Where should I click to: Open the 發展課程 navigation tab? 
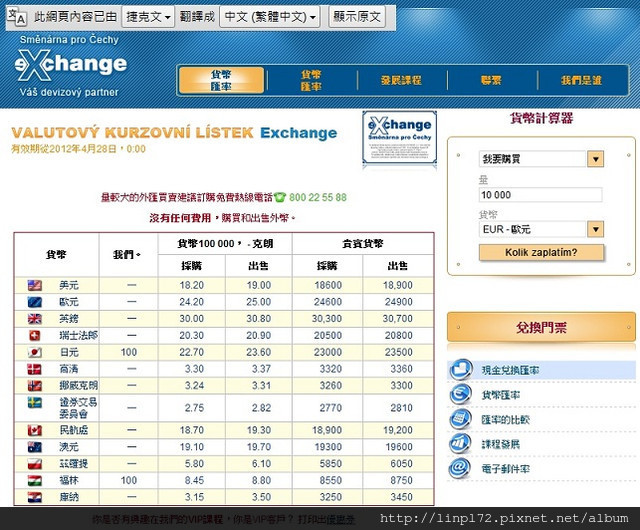point(401,80)
